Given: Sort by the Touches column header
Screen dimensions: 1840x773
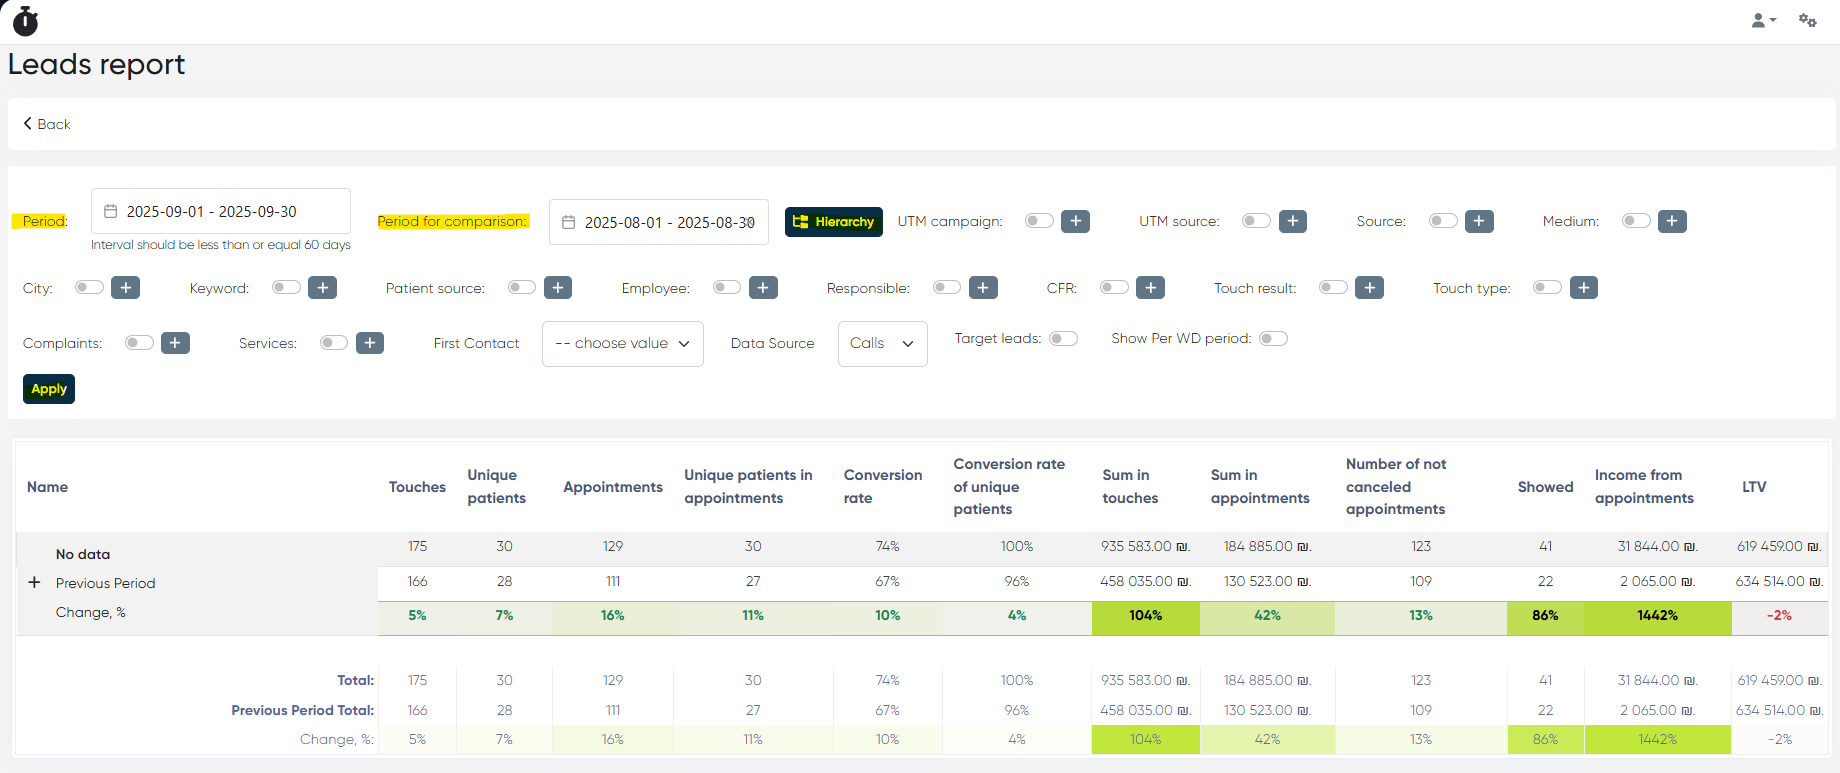Looking at the screenshot, I should tap(417, 487).
